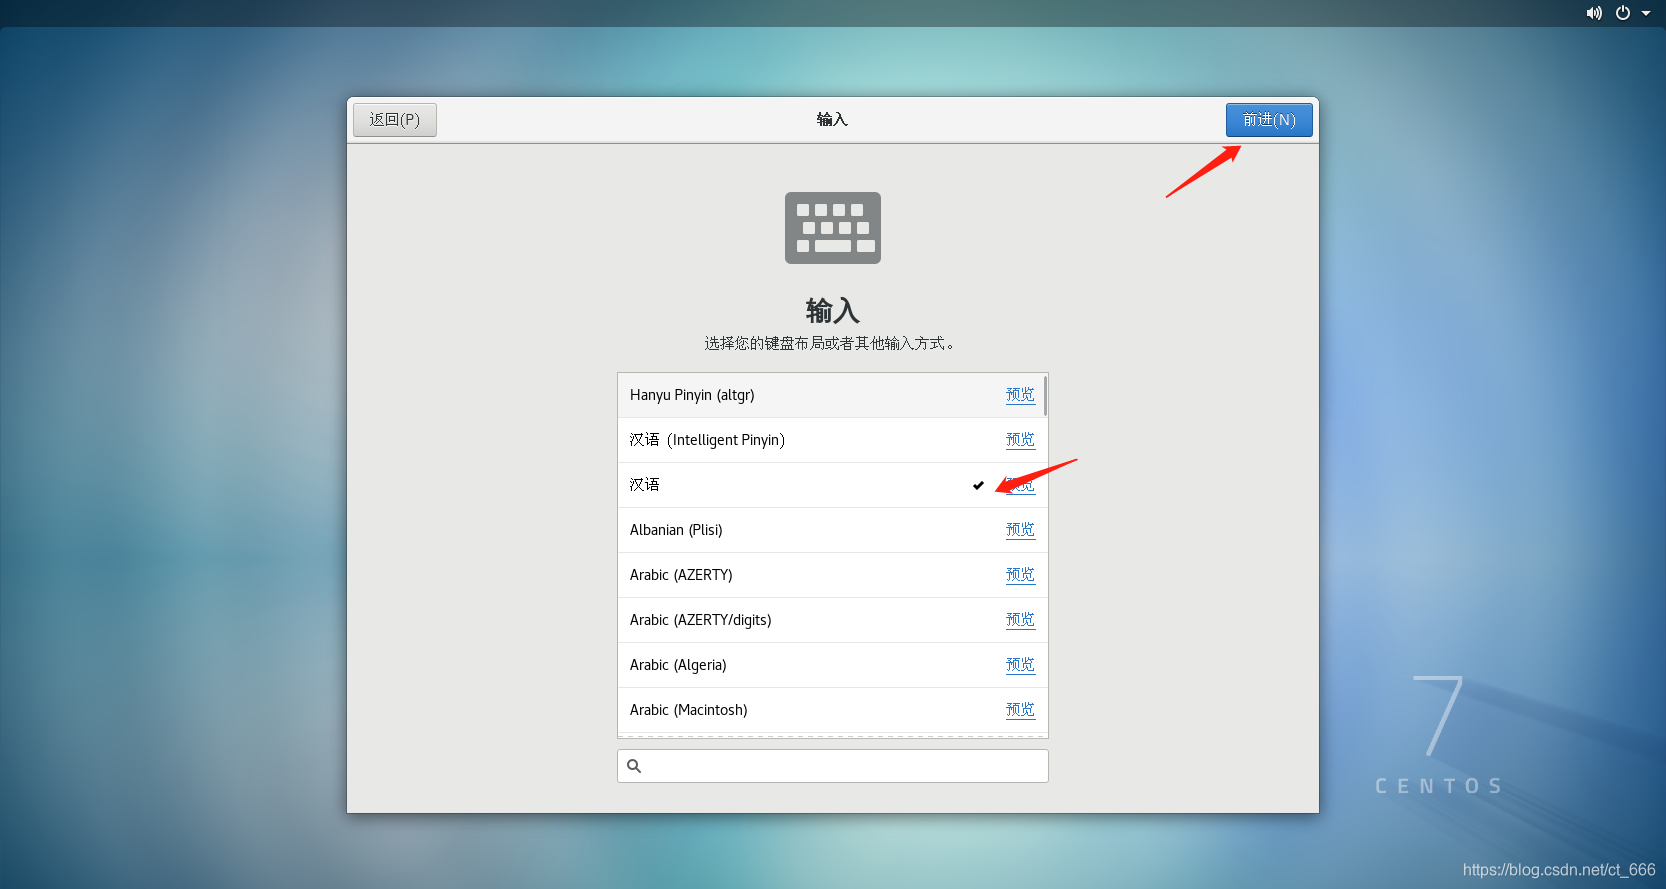
Task: Select 汉语 (Intelligent Pinyin) input method
Action: click(832, 440)
